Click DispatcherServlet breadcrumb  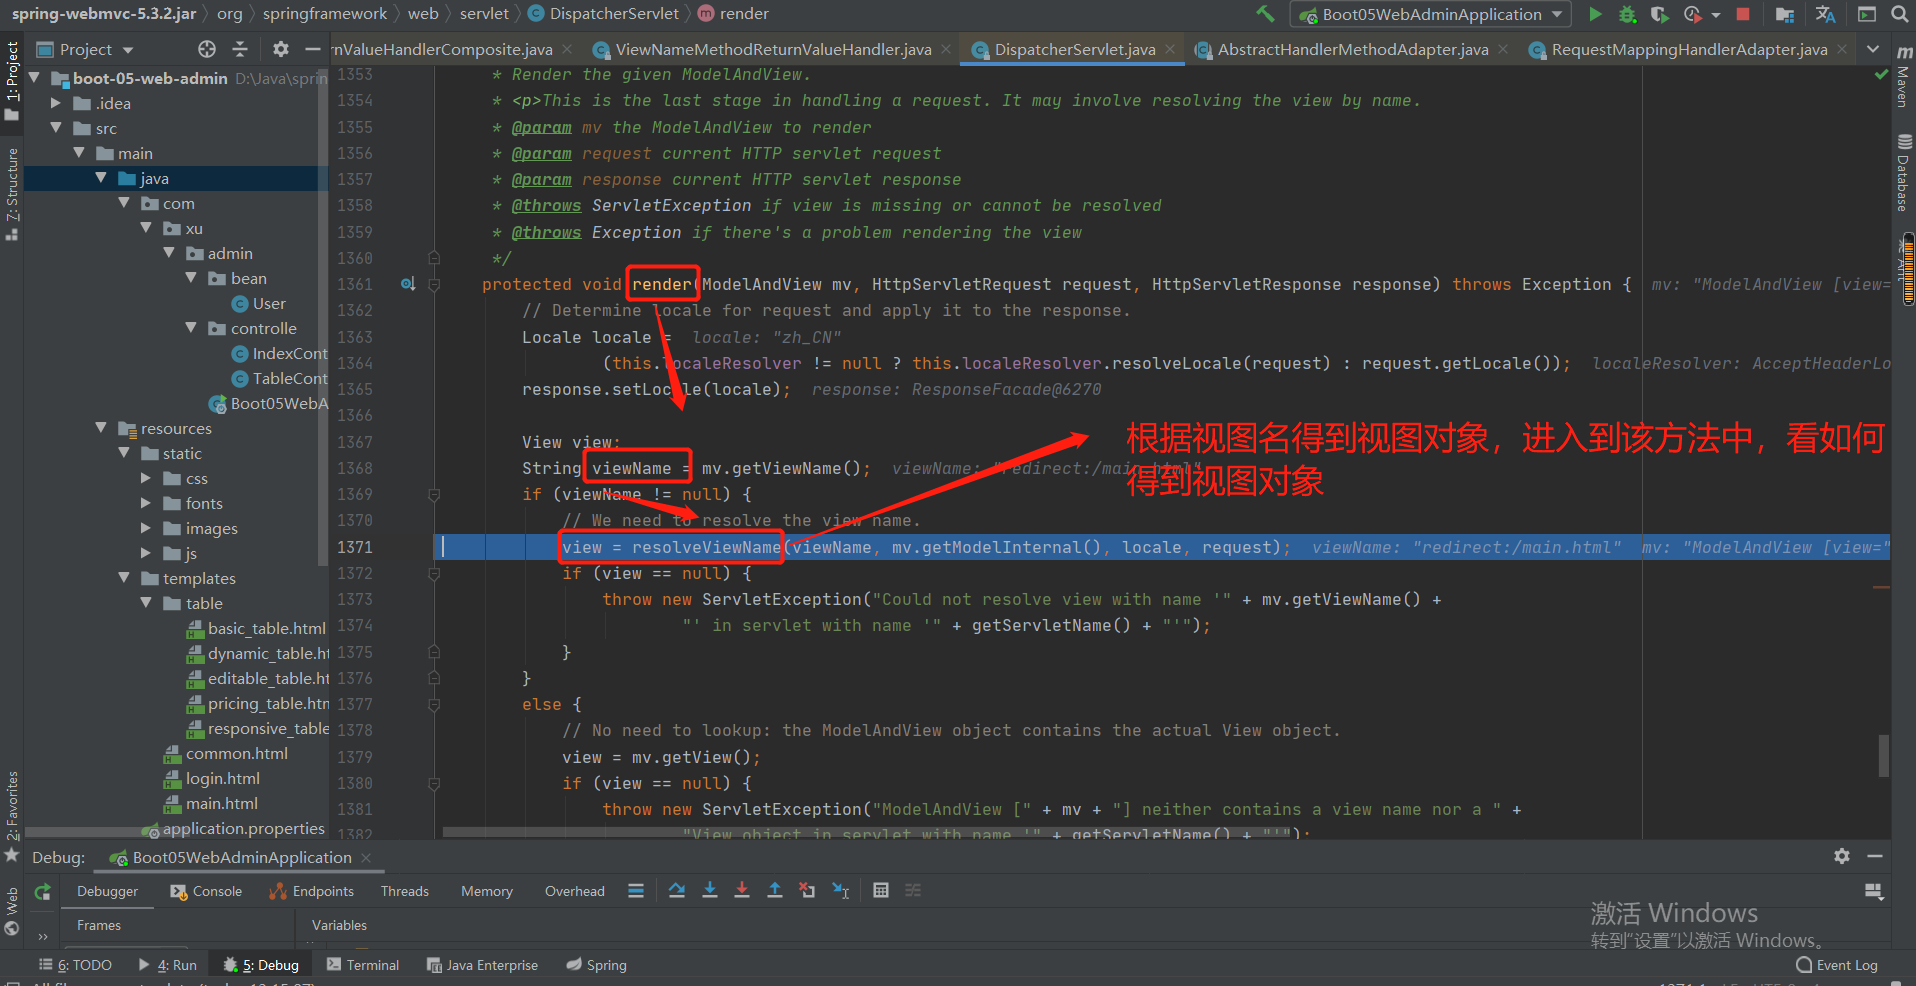pos(603,14)
